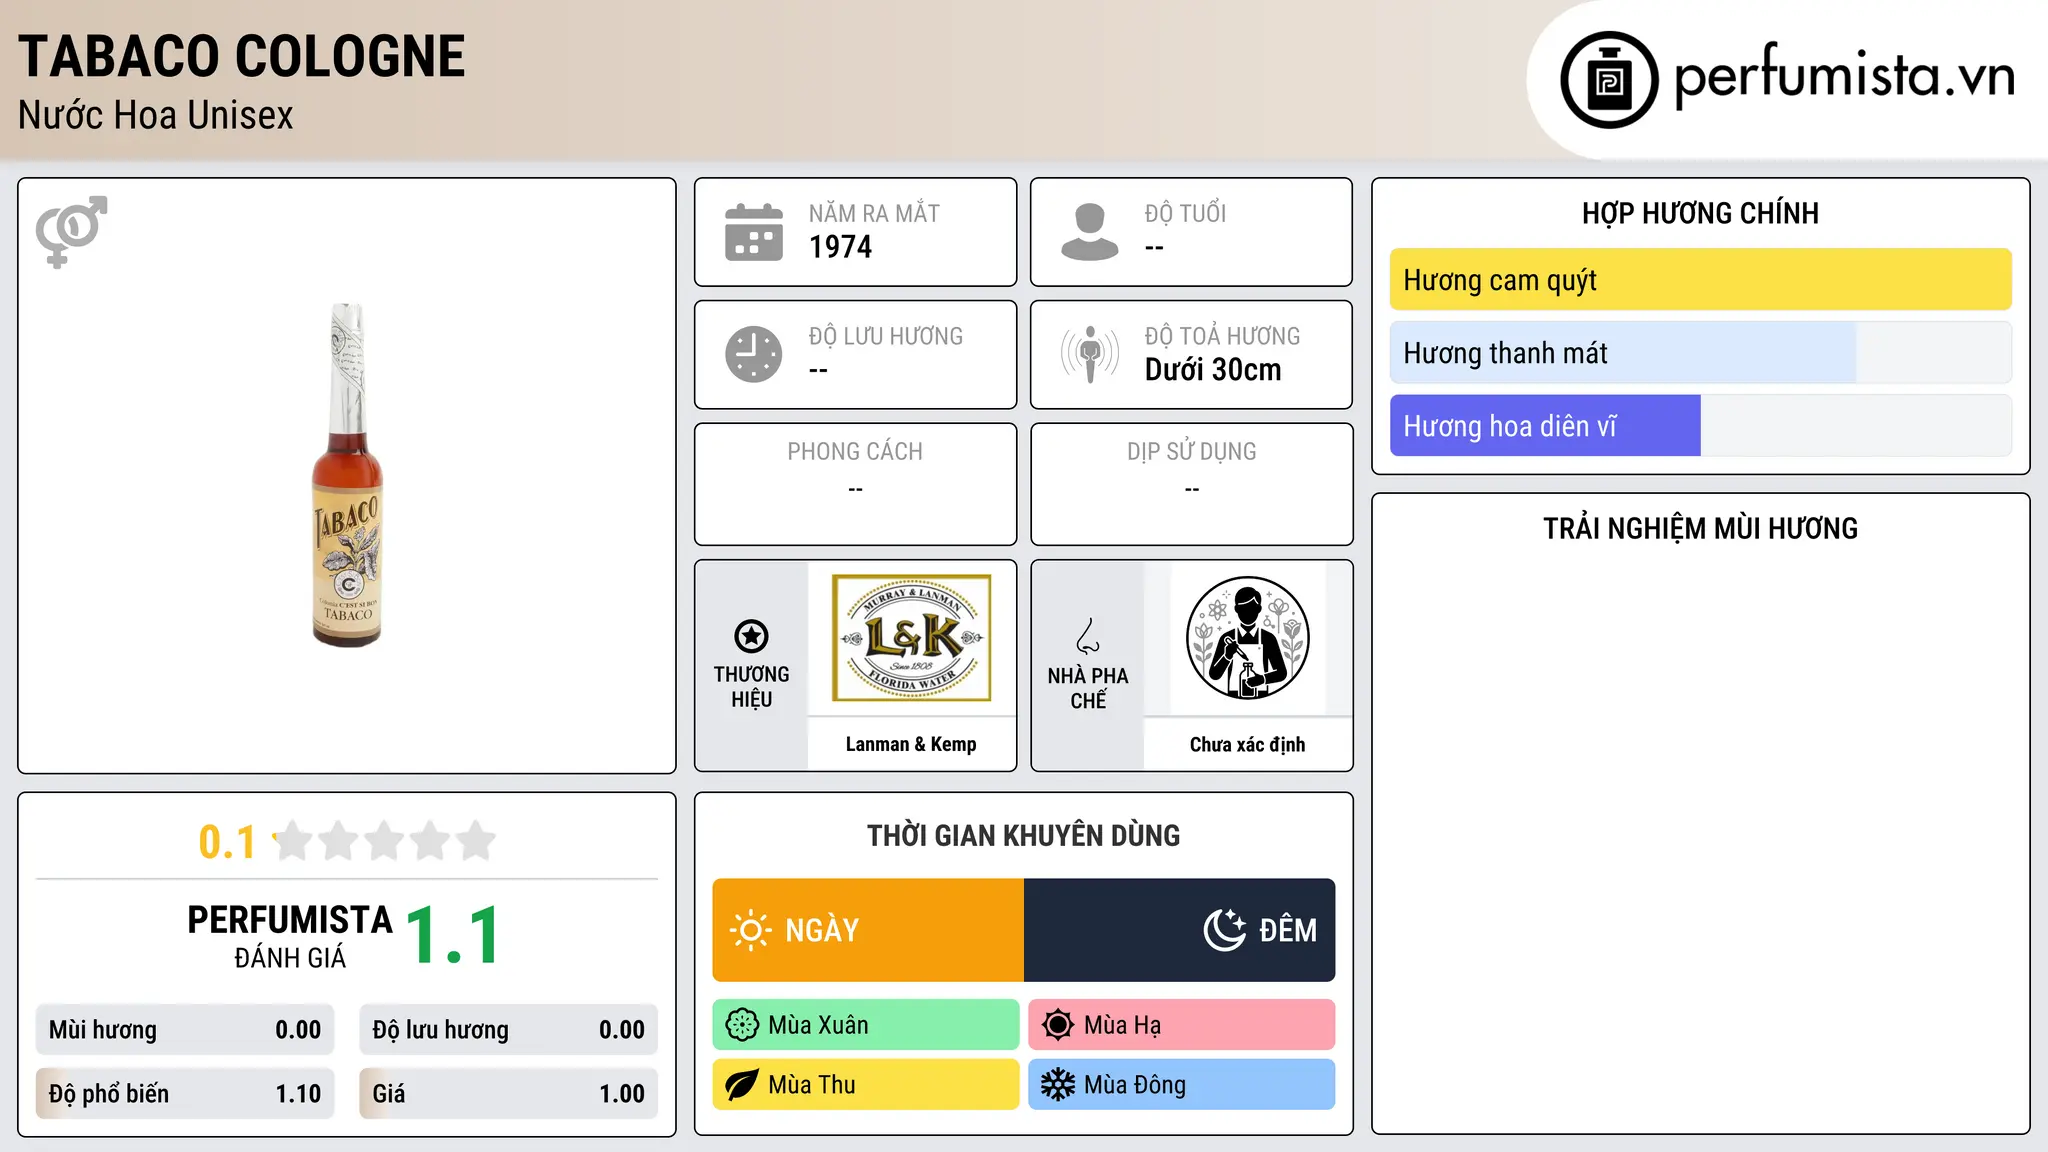Image resolution: width=2048 pixels, height=1152 pixels.
Task: Click the green 1.1 Perfumista rating
Action: click(453, 935)
